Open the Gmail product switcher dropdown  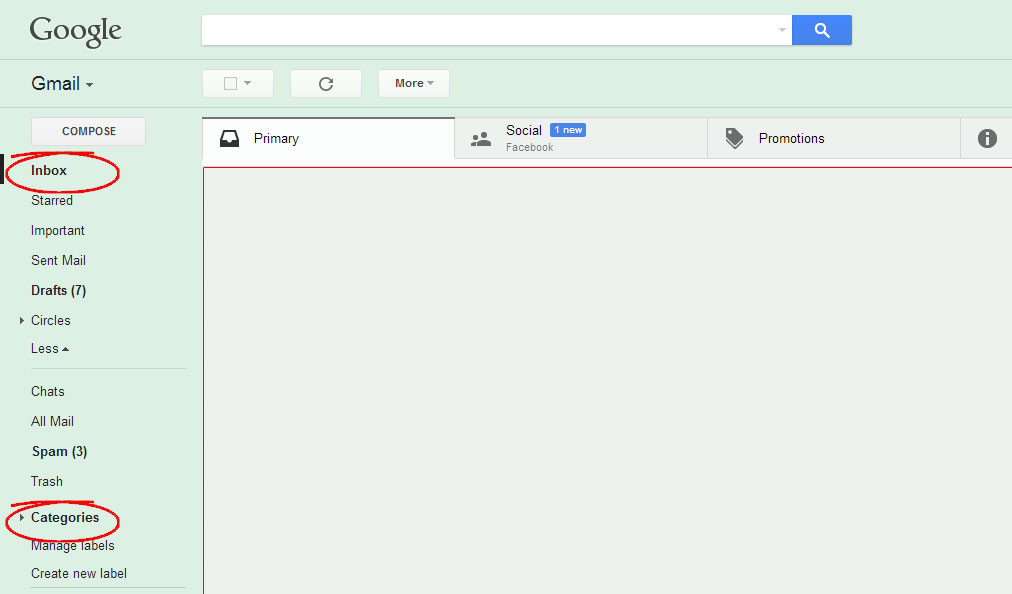point(63,84)
